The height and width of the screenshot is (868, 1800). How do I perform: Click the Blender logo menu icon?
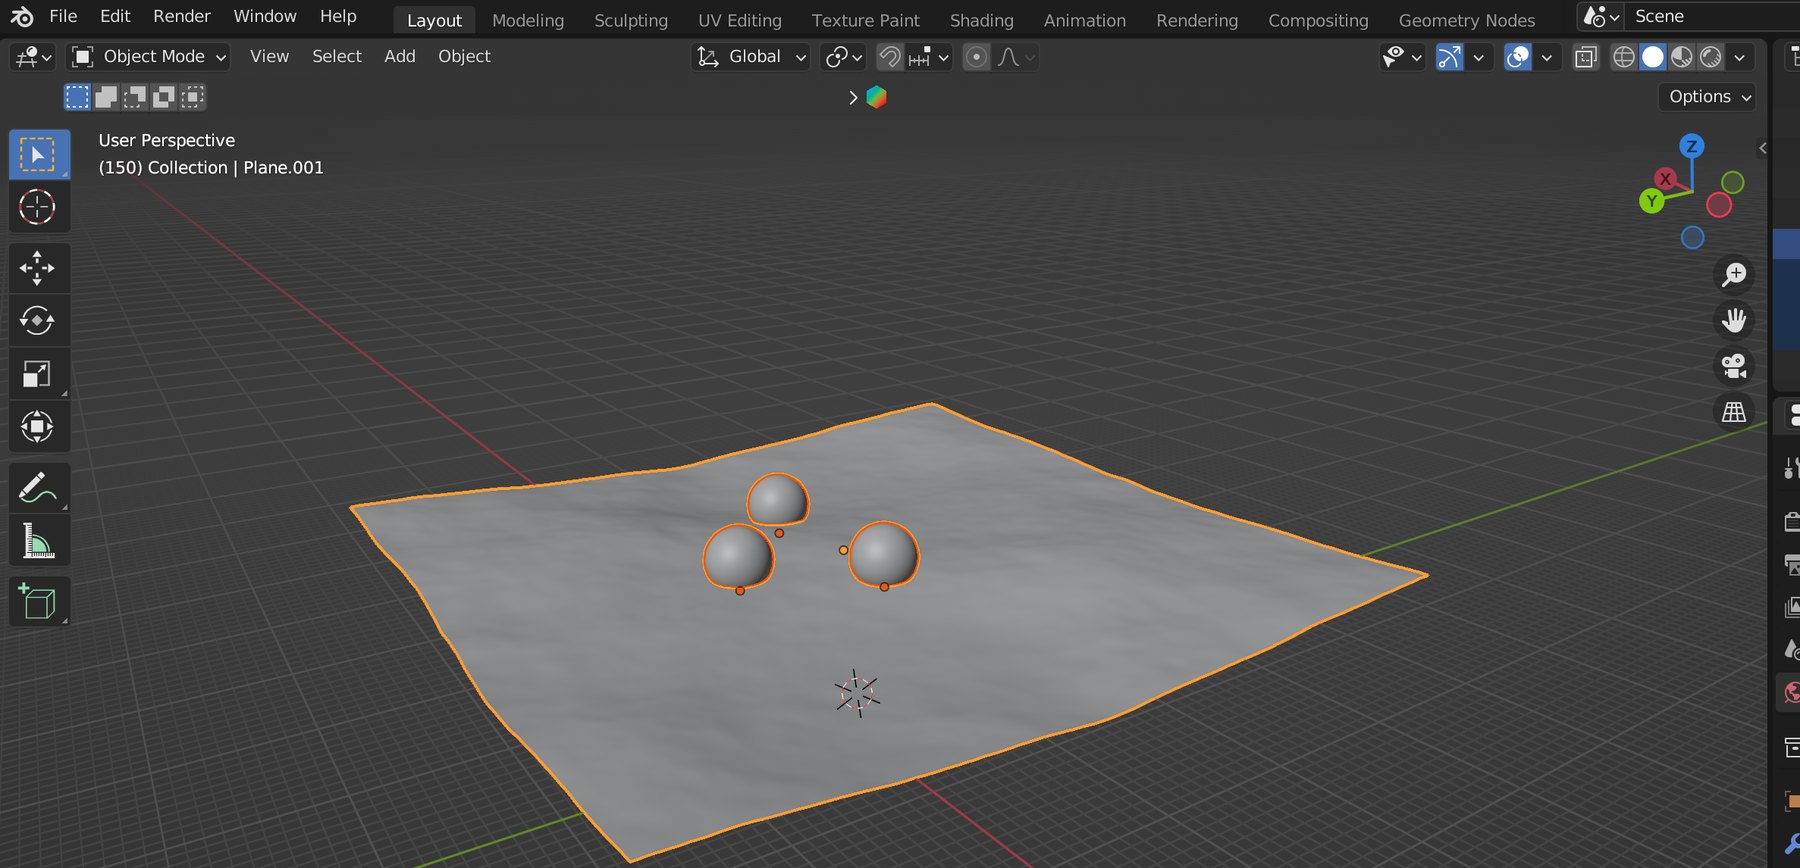[x=21, y=17]
